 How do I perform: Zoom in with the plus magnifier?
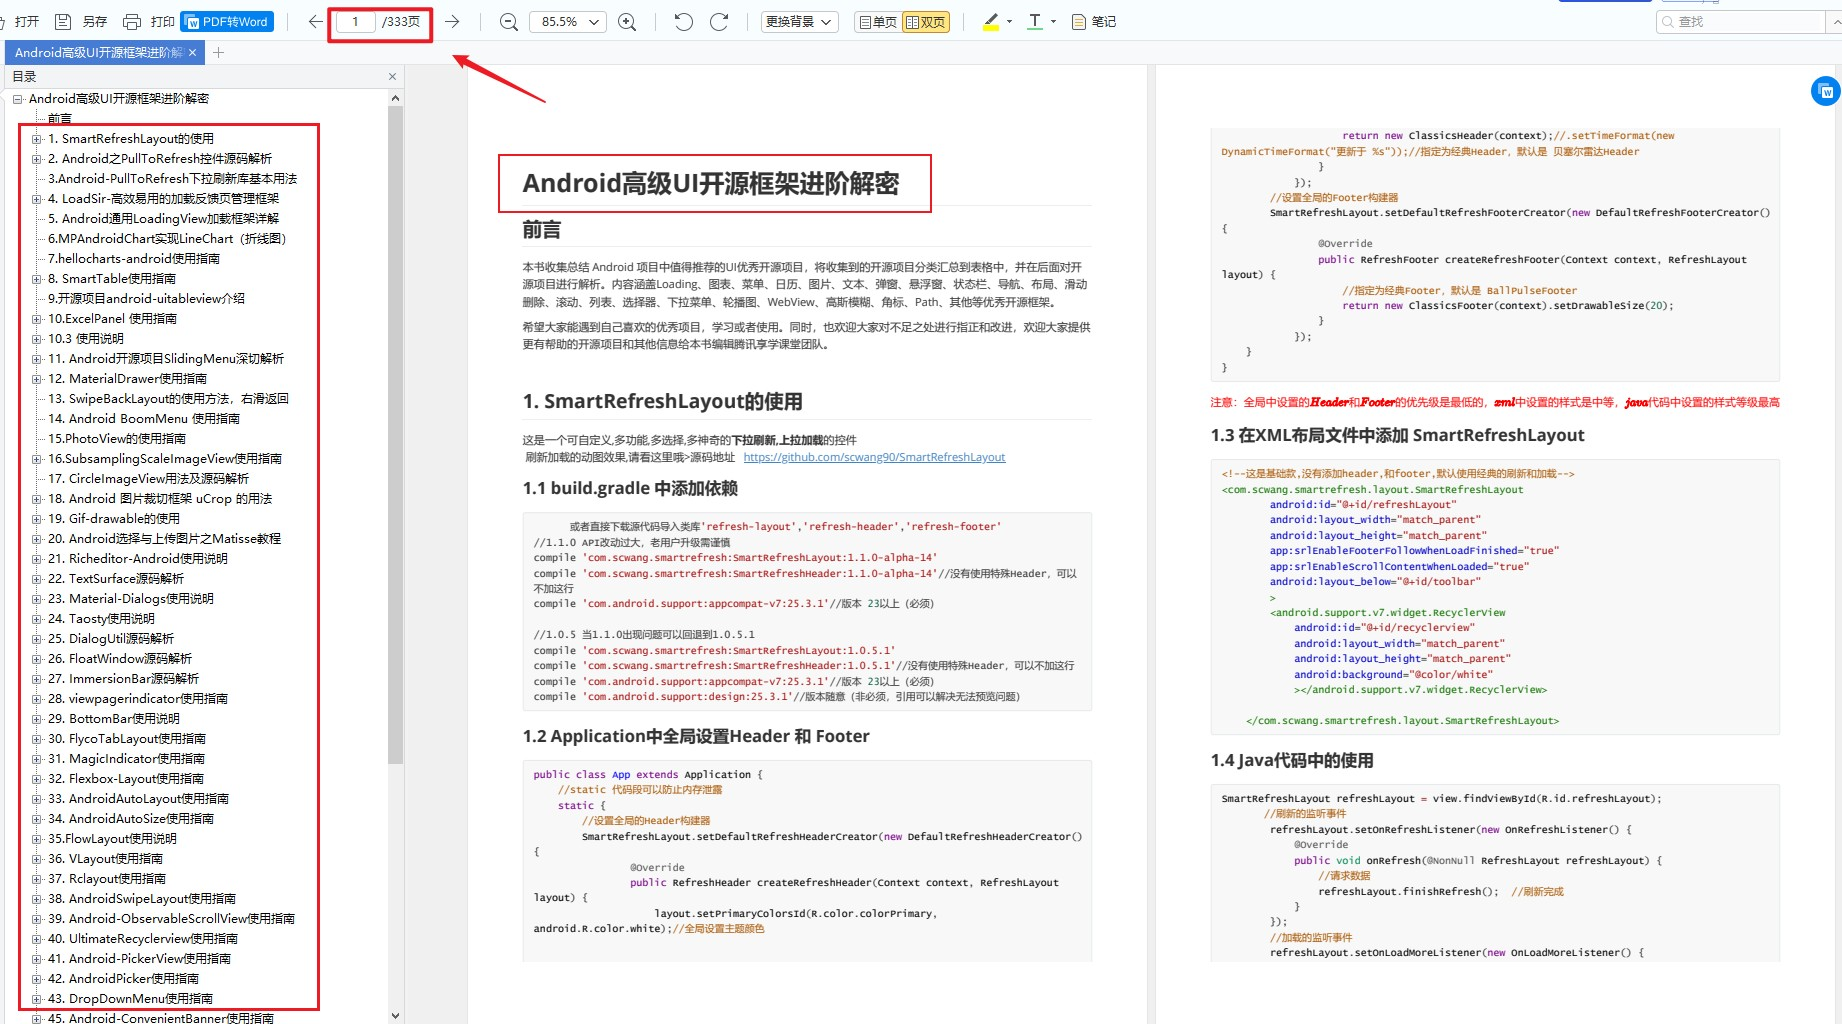pyautogui.click(x=627, y=22)
